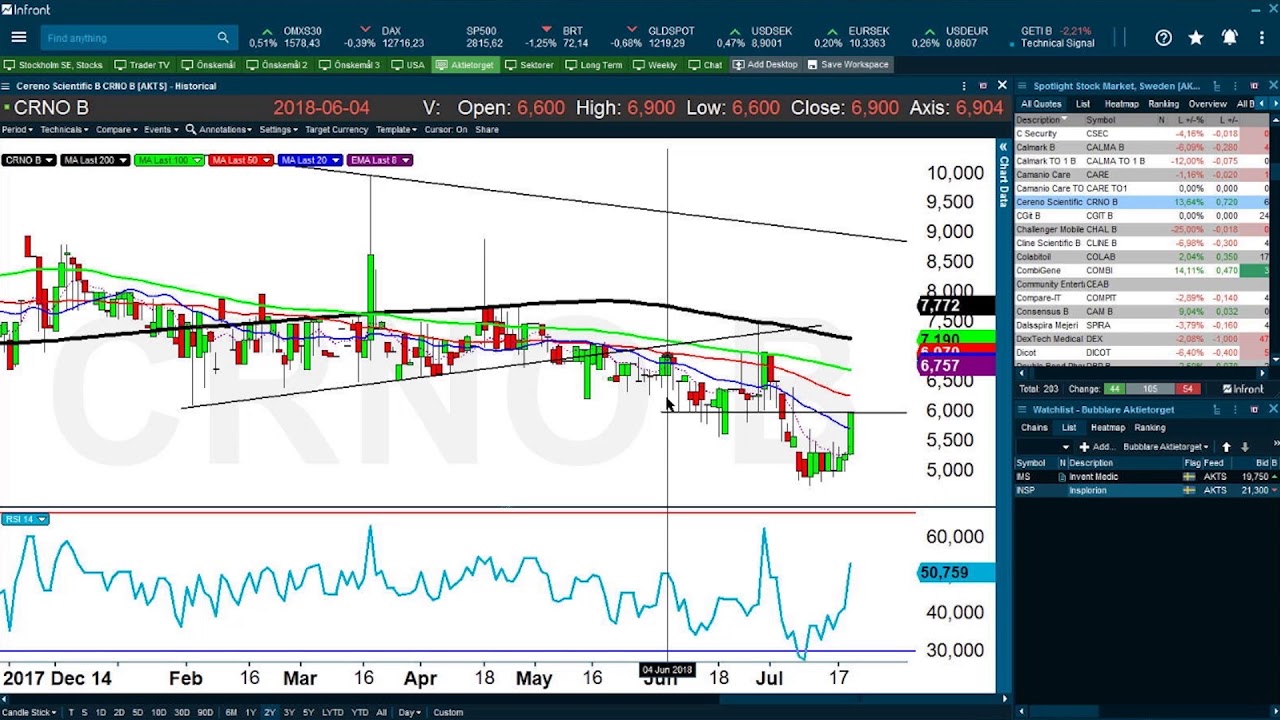Open favorites star icon

pos(1196,38)
